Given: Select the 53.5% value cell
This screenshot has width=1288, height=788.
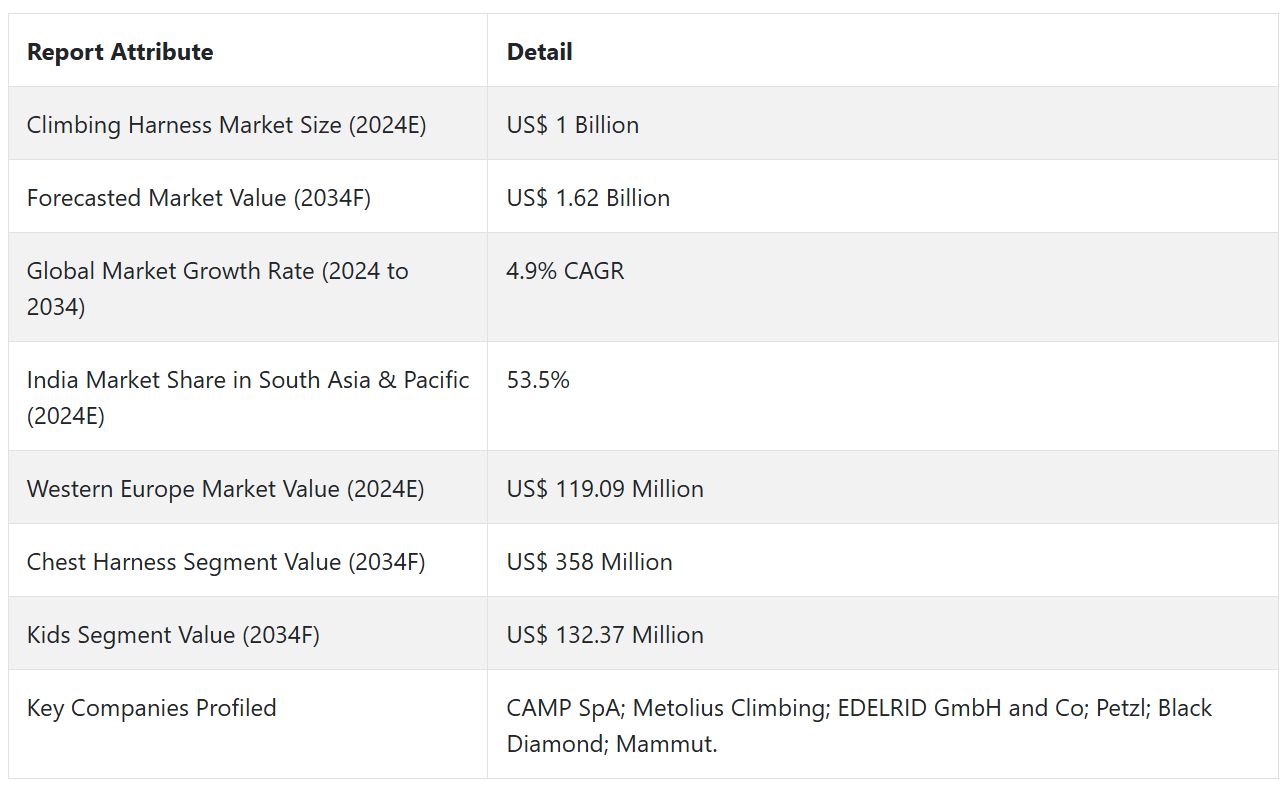Looking at the screenshot, I should (x=538, y=380).
